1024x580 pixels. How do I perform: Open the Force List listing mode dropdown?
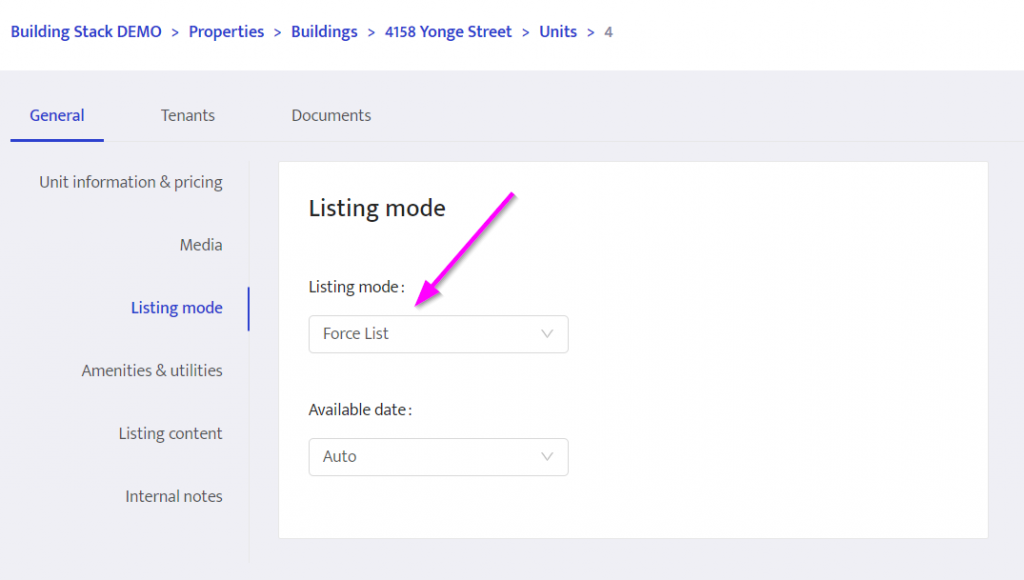coord(438,334)
